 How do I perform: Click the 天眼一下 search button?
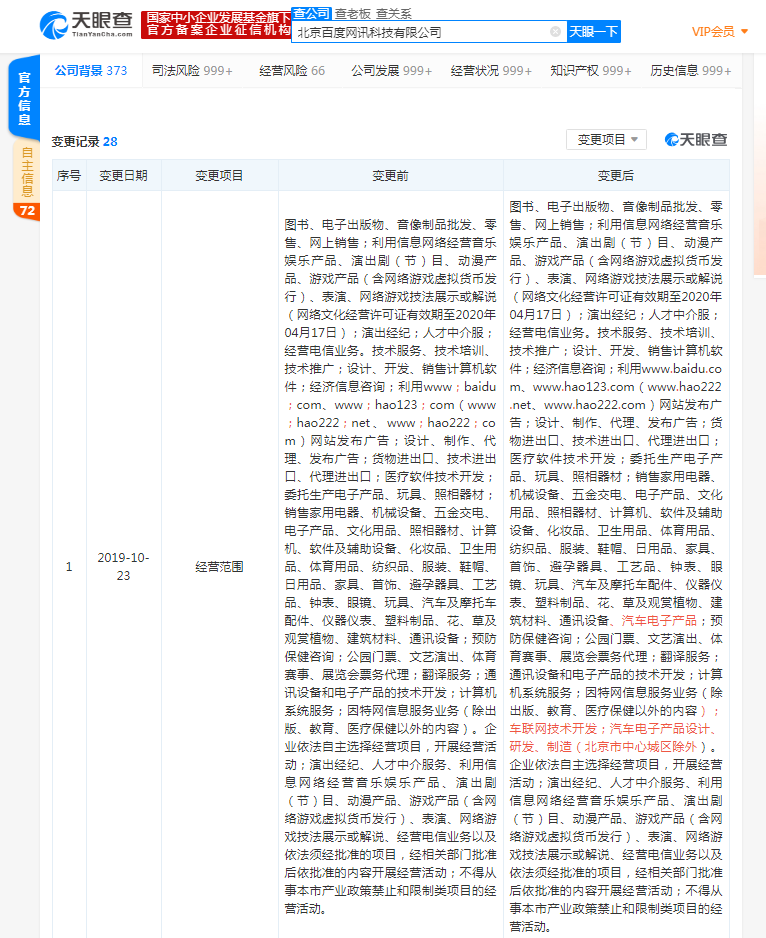(x=594, y=32)
